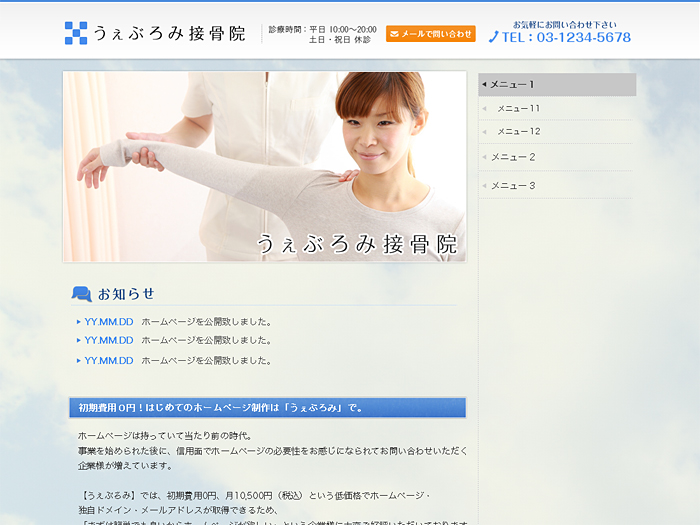Open the first YY.MM.DD news date link
700x525 pixels.
tap(109, 322)
